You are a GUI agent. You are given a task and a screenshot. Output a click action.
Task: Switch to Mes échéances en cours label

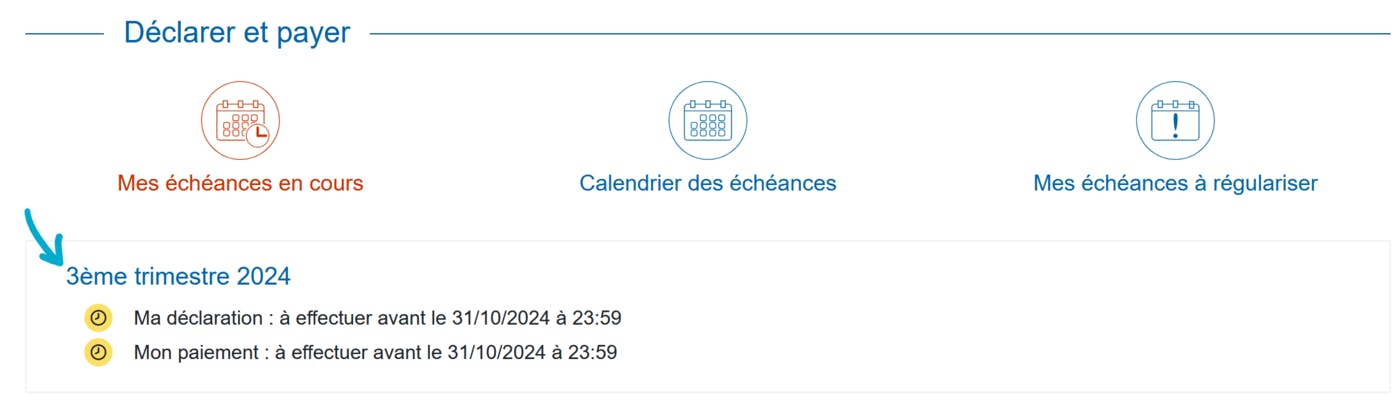(x=240, y=184)
